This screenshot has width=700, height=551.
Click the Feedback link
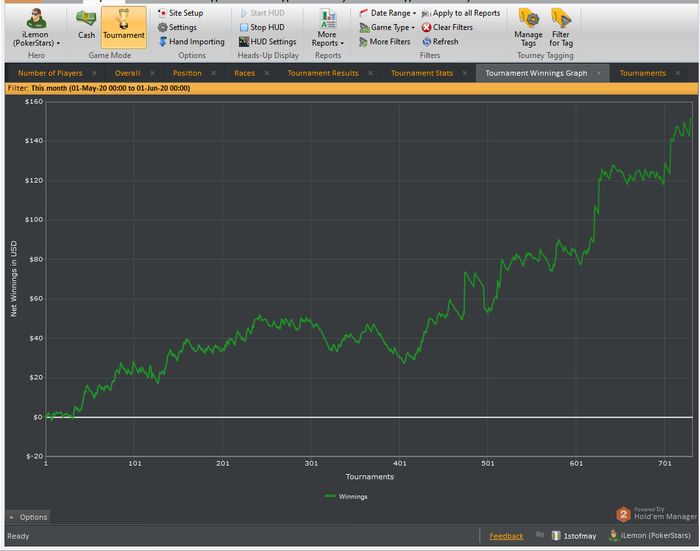(x=506, y=536)
